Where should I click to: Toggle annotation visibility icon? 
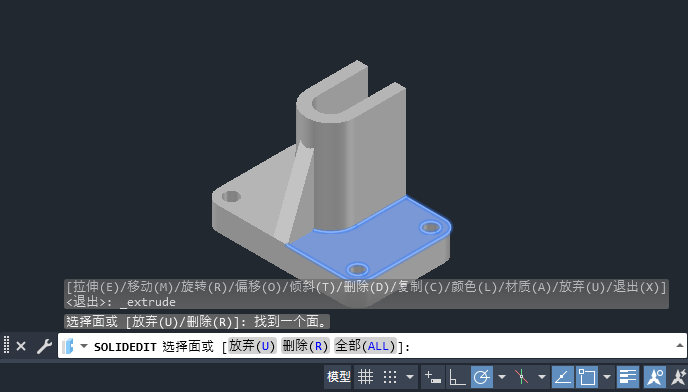coord(655,377)
